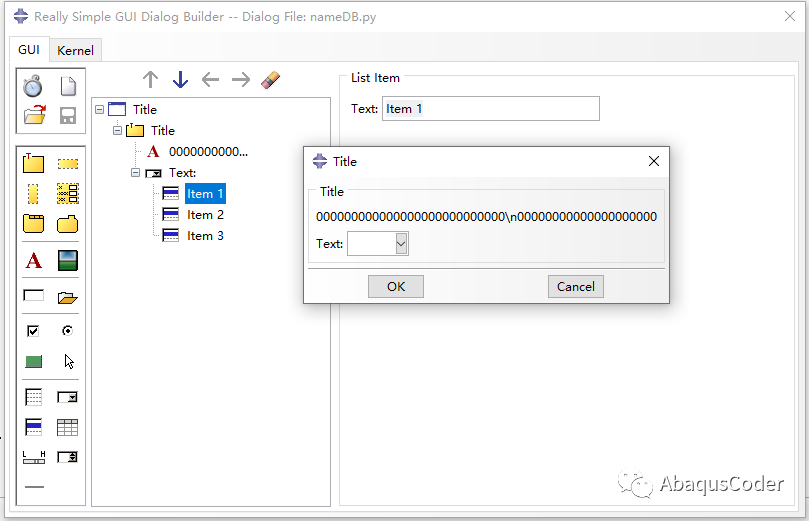Delete selected item with eraser icon
This screenshot has width=809, height=521.
tap(270, 80)
